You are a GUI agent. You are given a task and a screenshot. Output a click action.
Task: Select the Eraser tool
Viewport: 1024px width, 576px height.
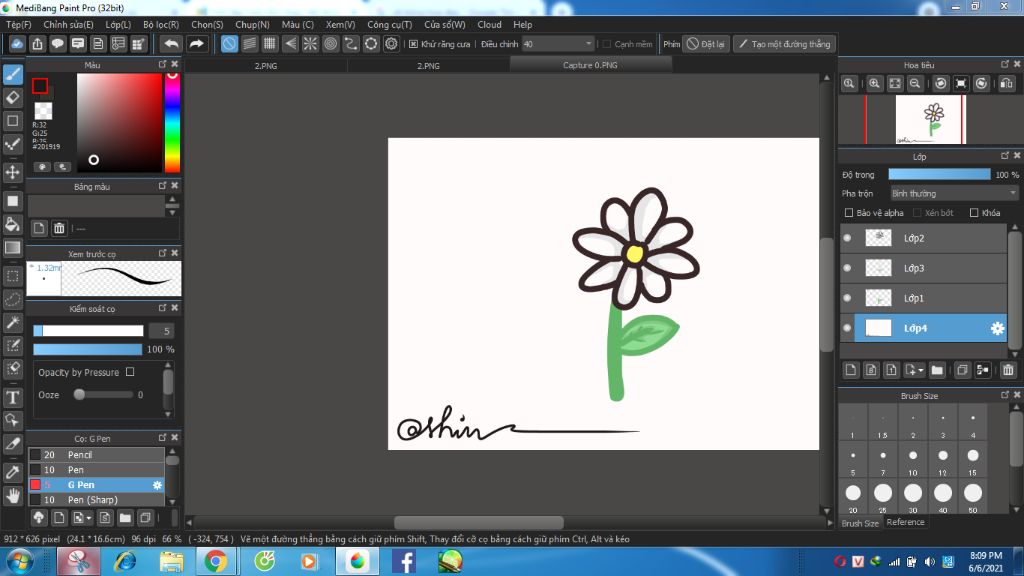[x=12, y=98]
